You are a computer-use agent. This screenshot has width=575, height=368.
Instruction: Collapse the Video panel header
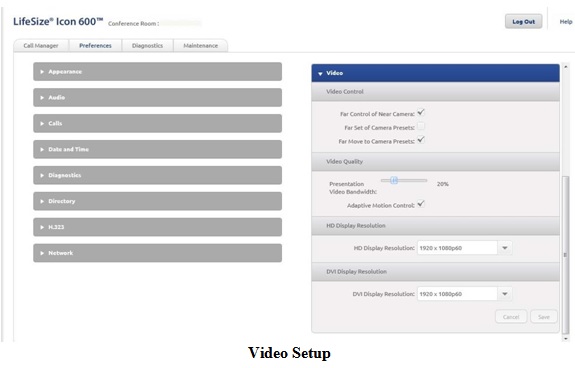tap(435, 73)
